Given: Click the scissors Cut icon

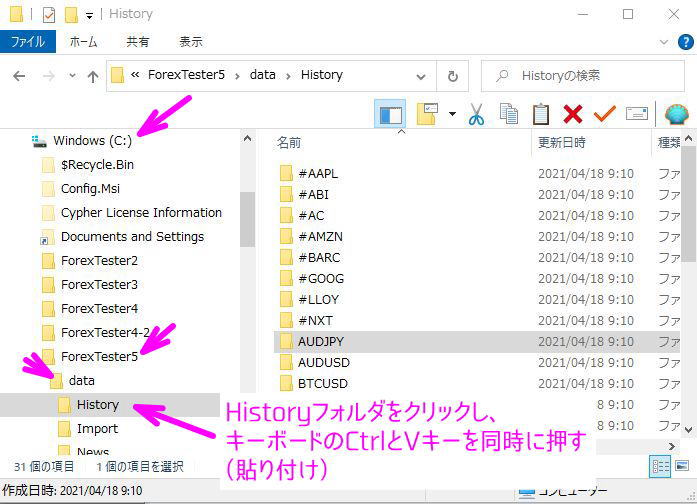Looking at the screenshot, I should (476, 114).
